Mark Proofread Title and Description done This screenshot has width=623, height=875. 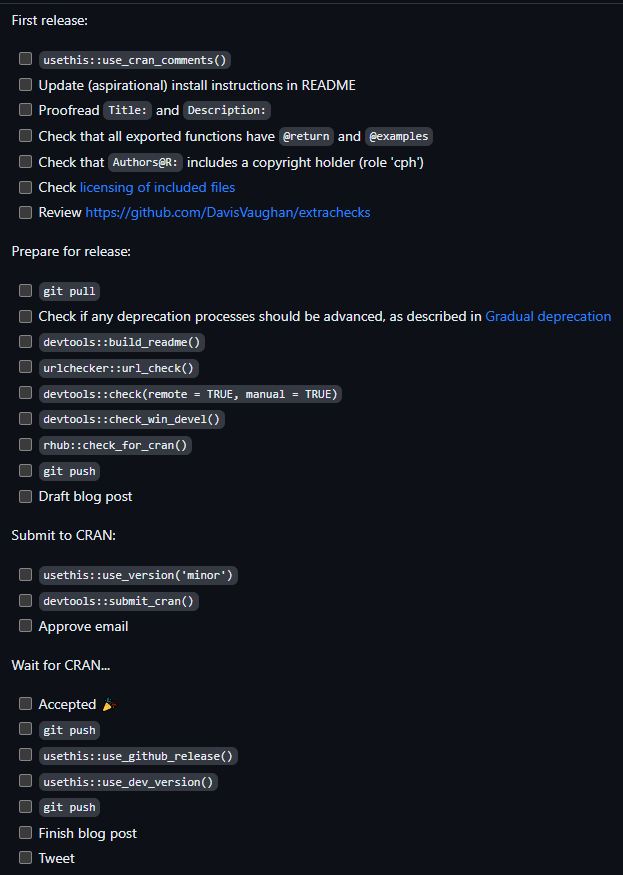point(25,110)
